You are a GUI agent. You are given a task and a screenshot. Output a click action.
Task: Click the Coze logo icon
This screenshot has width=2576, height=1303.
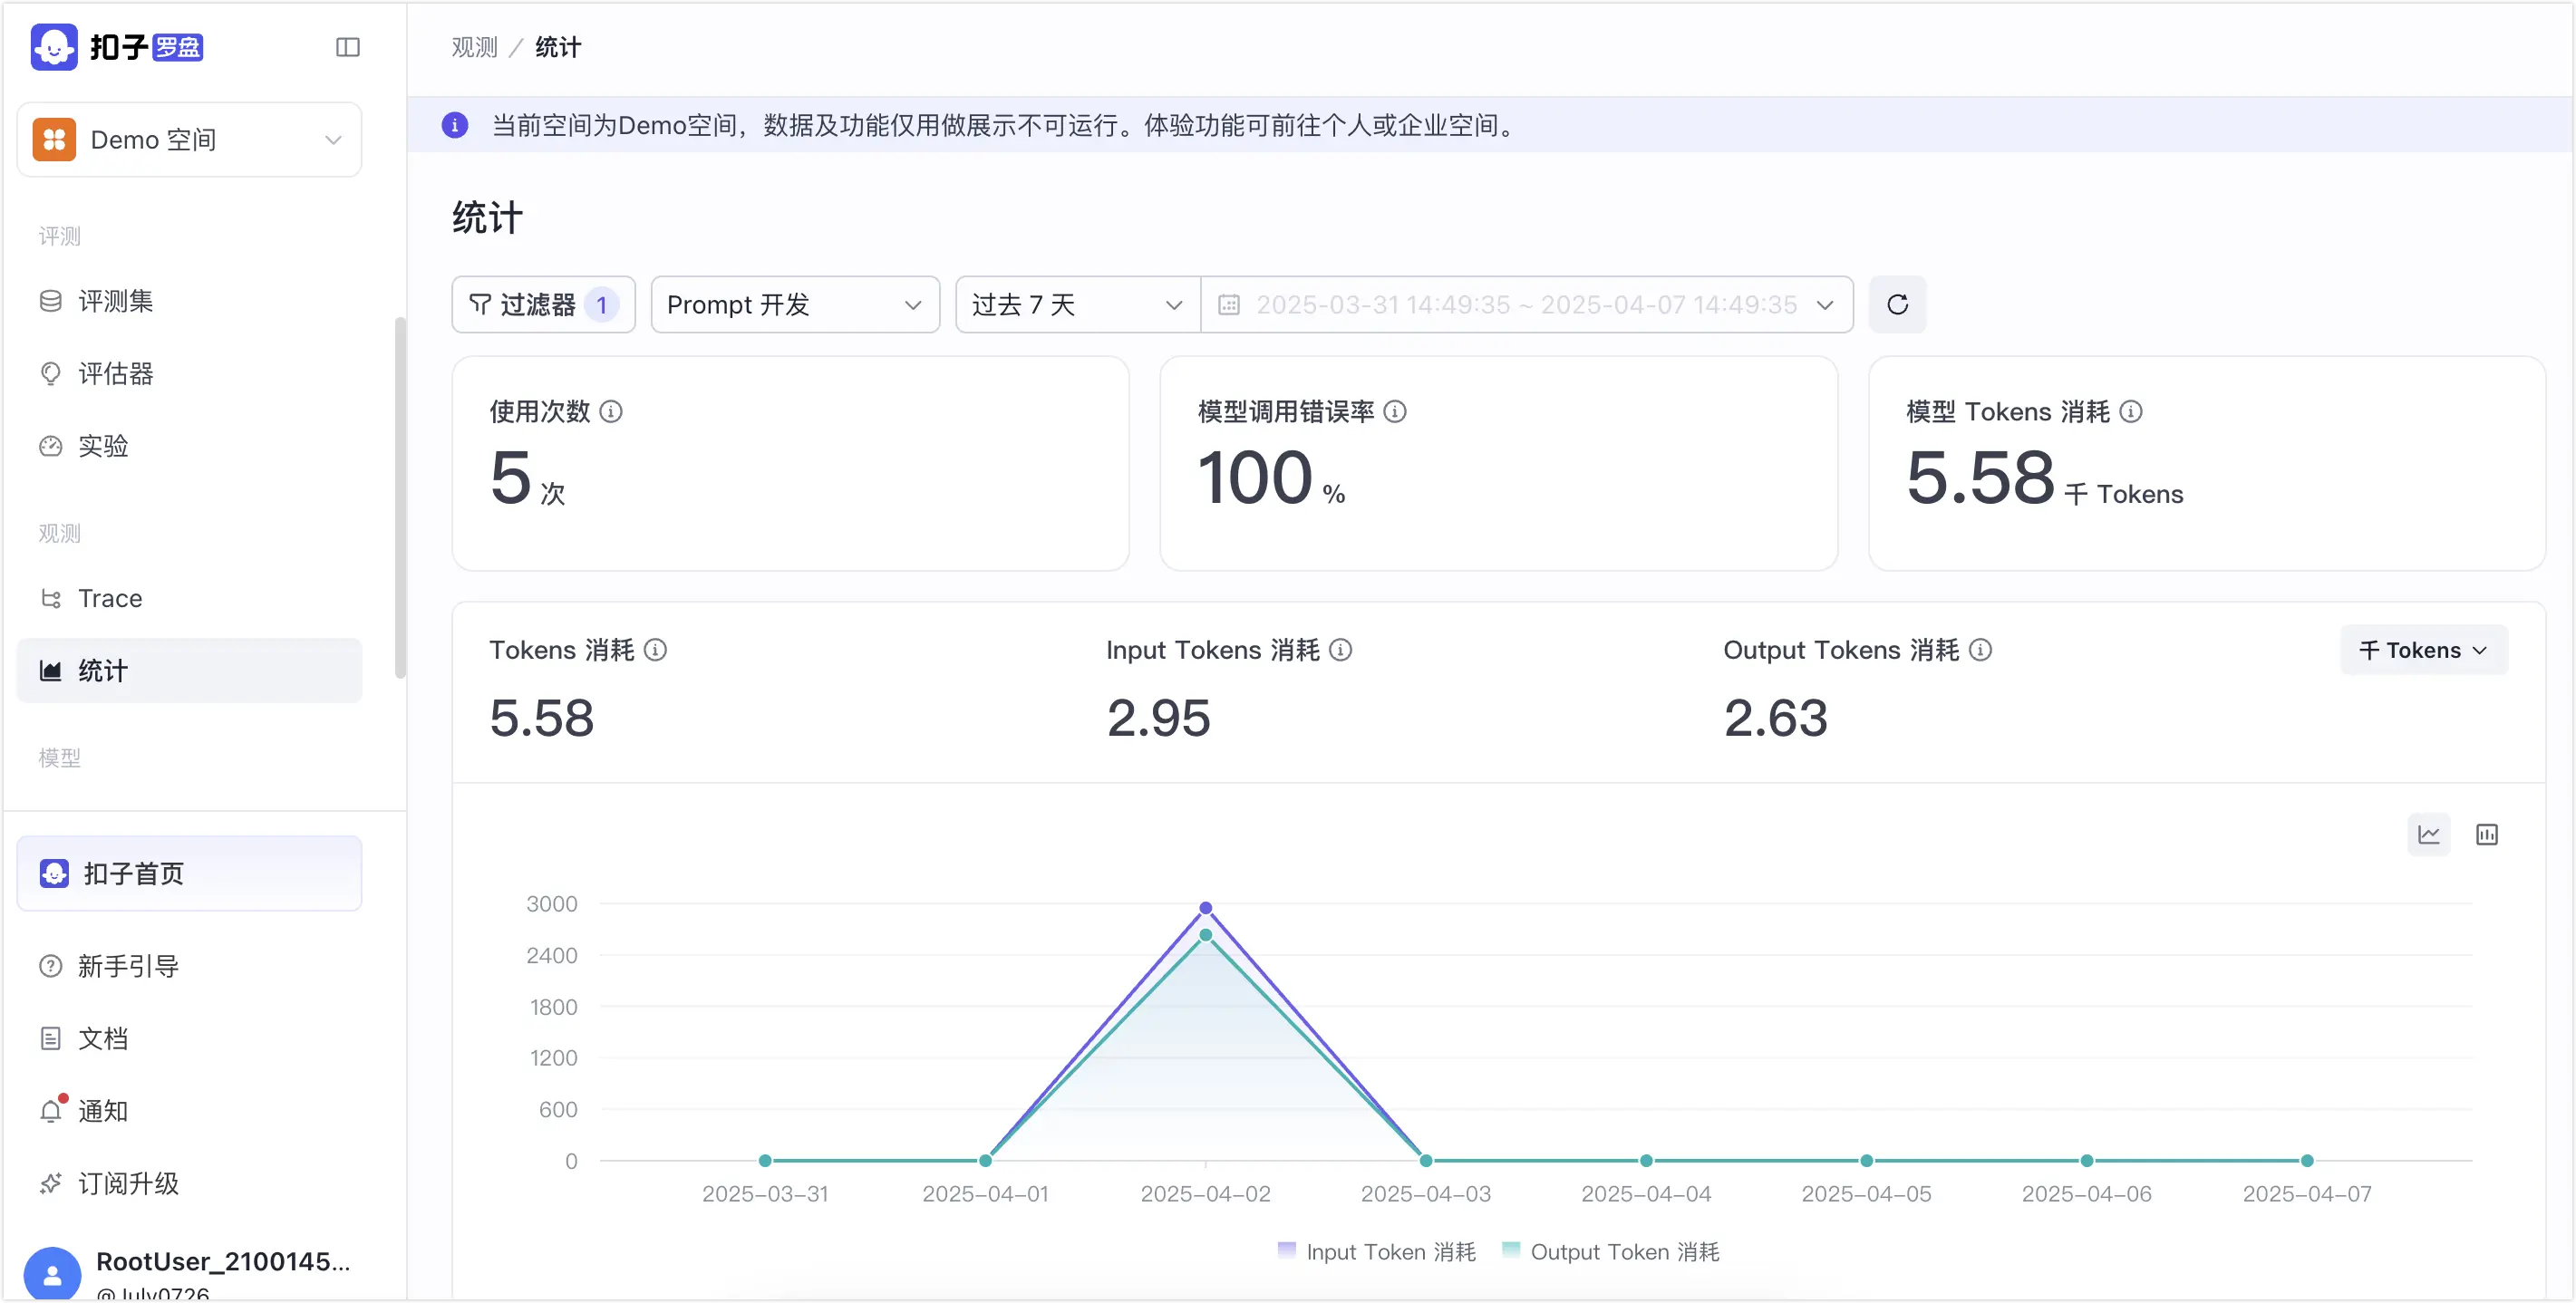54,47
